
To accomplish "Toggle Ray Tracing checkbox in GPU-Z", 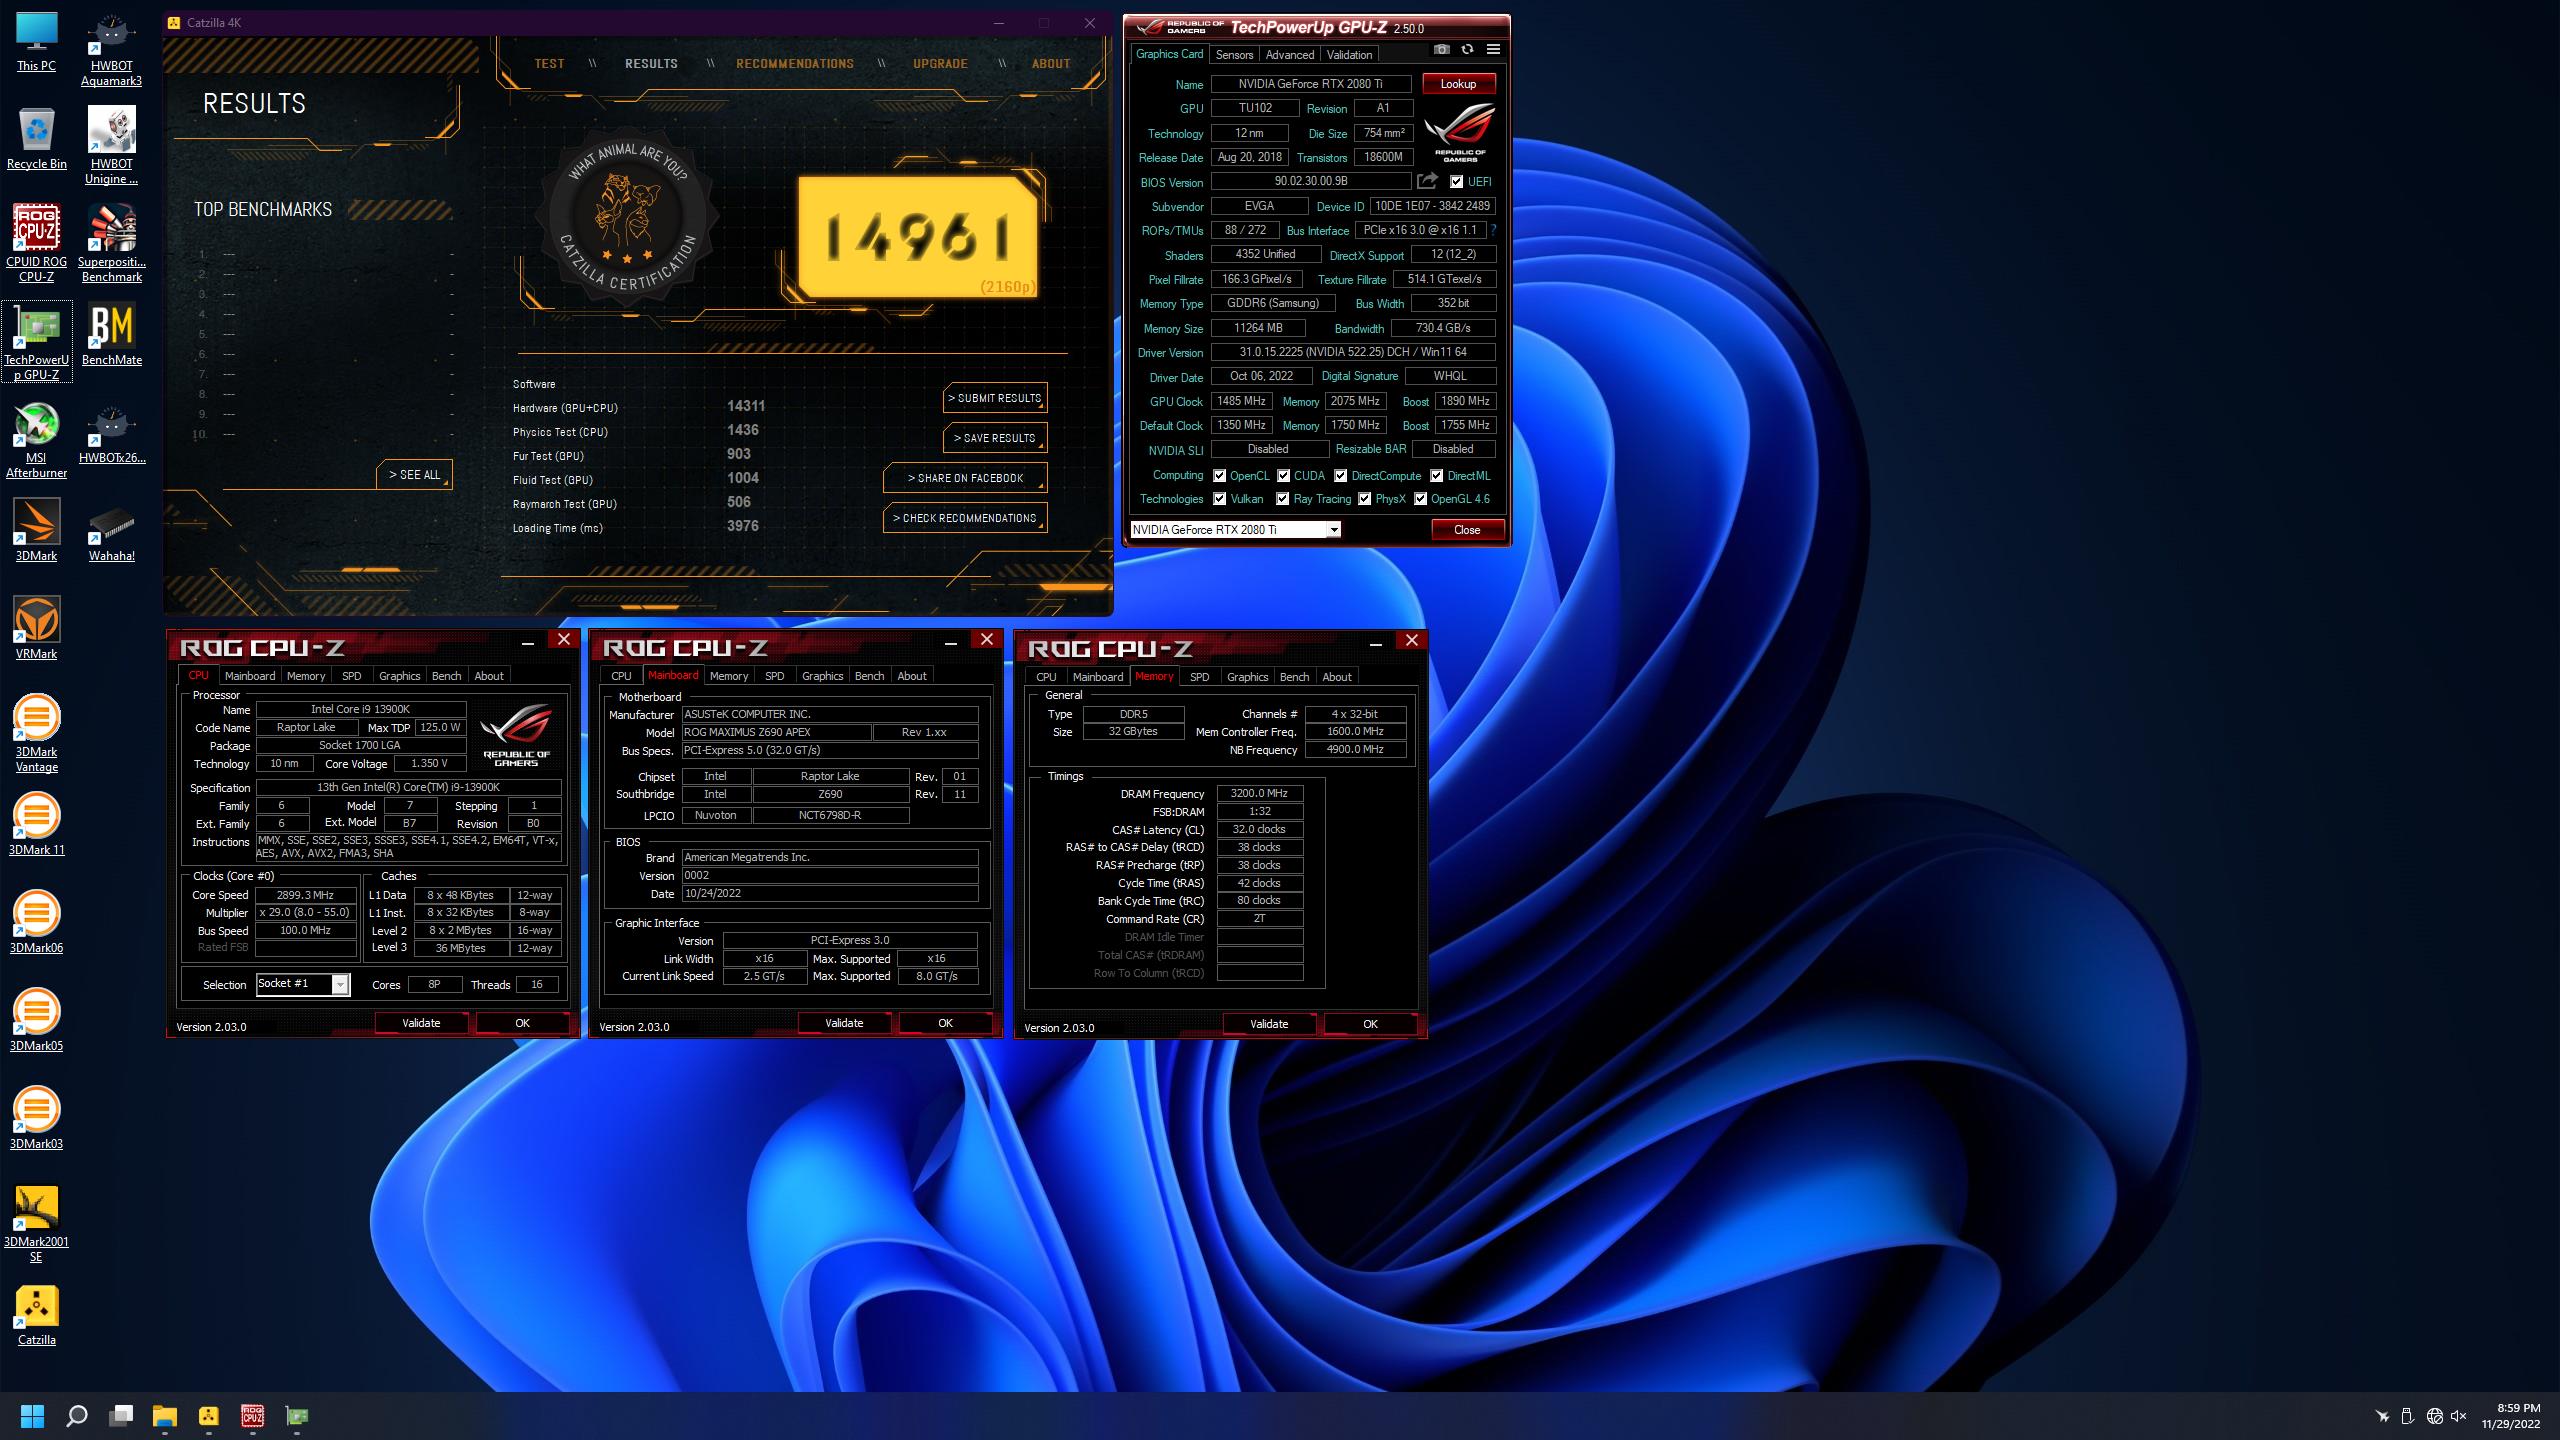I will tap(1282, 499).
